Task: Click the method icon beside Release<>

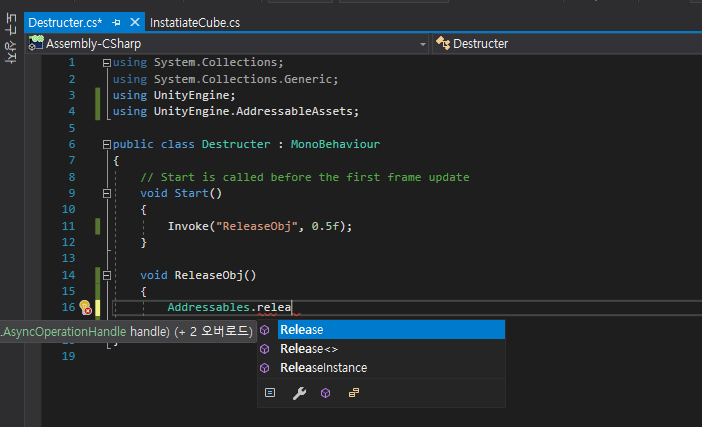Action: (x=265, y=349)
